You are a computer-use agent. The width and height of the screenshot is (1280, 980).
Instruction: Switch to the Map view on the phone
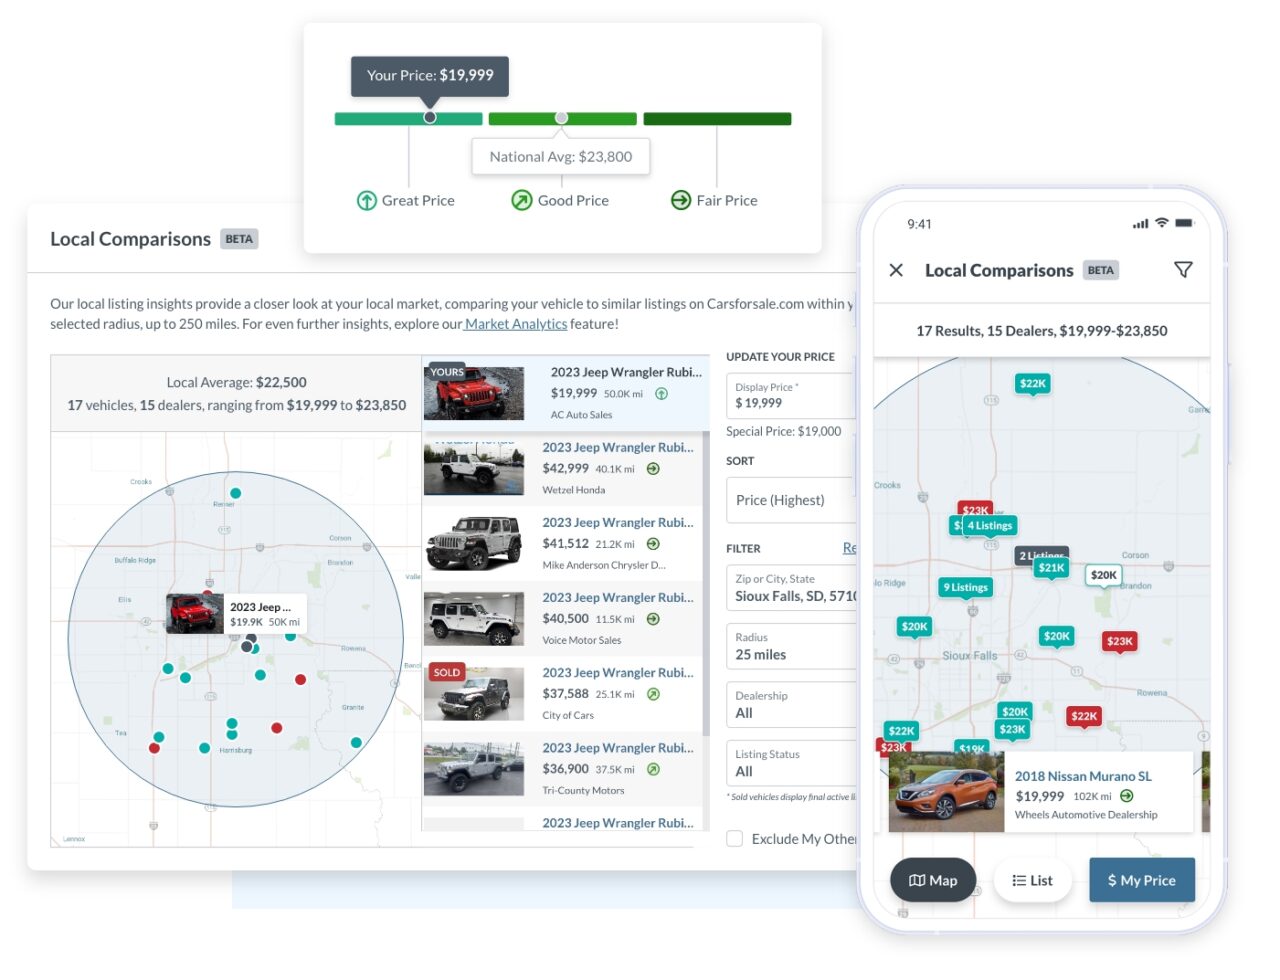pyautogui.click(x=932, y=880)
